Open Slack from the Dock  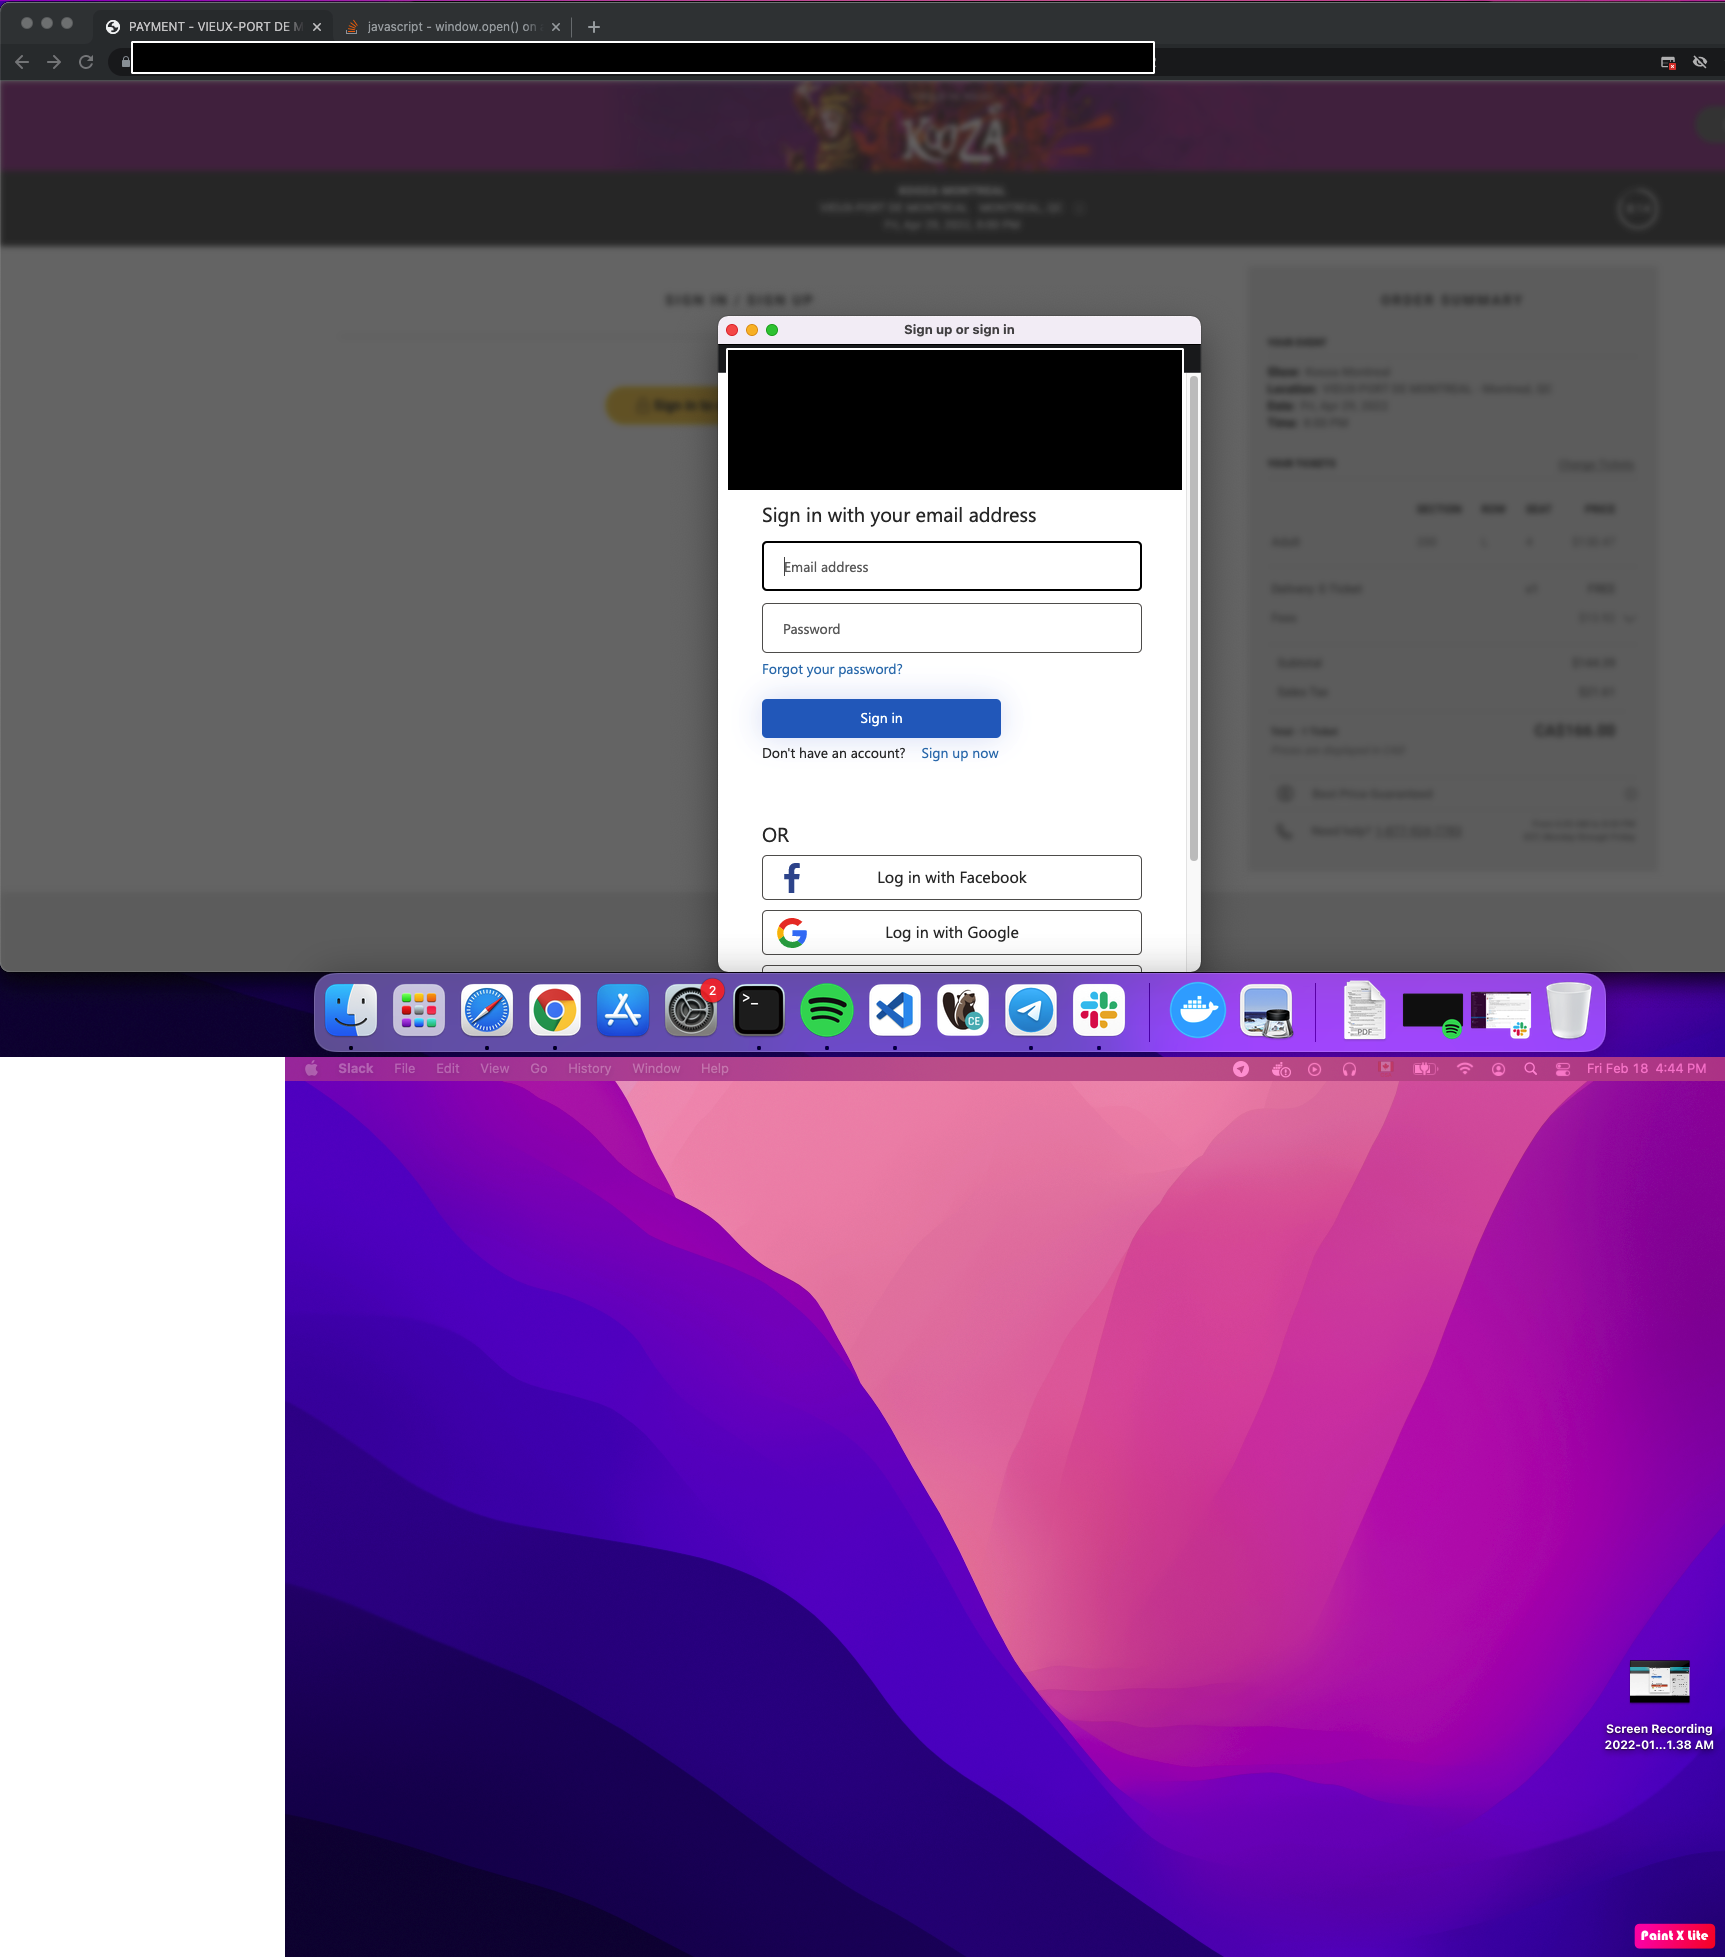click(x=1099, y=1011)
